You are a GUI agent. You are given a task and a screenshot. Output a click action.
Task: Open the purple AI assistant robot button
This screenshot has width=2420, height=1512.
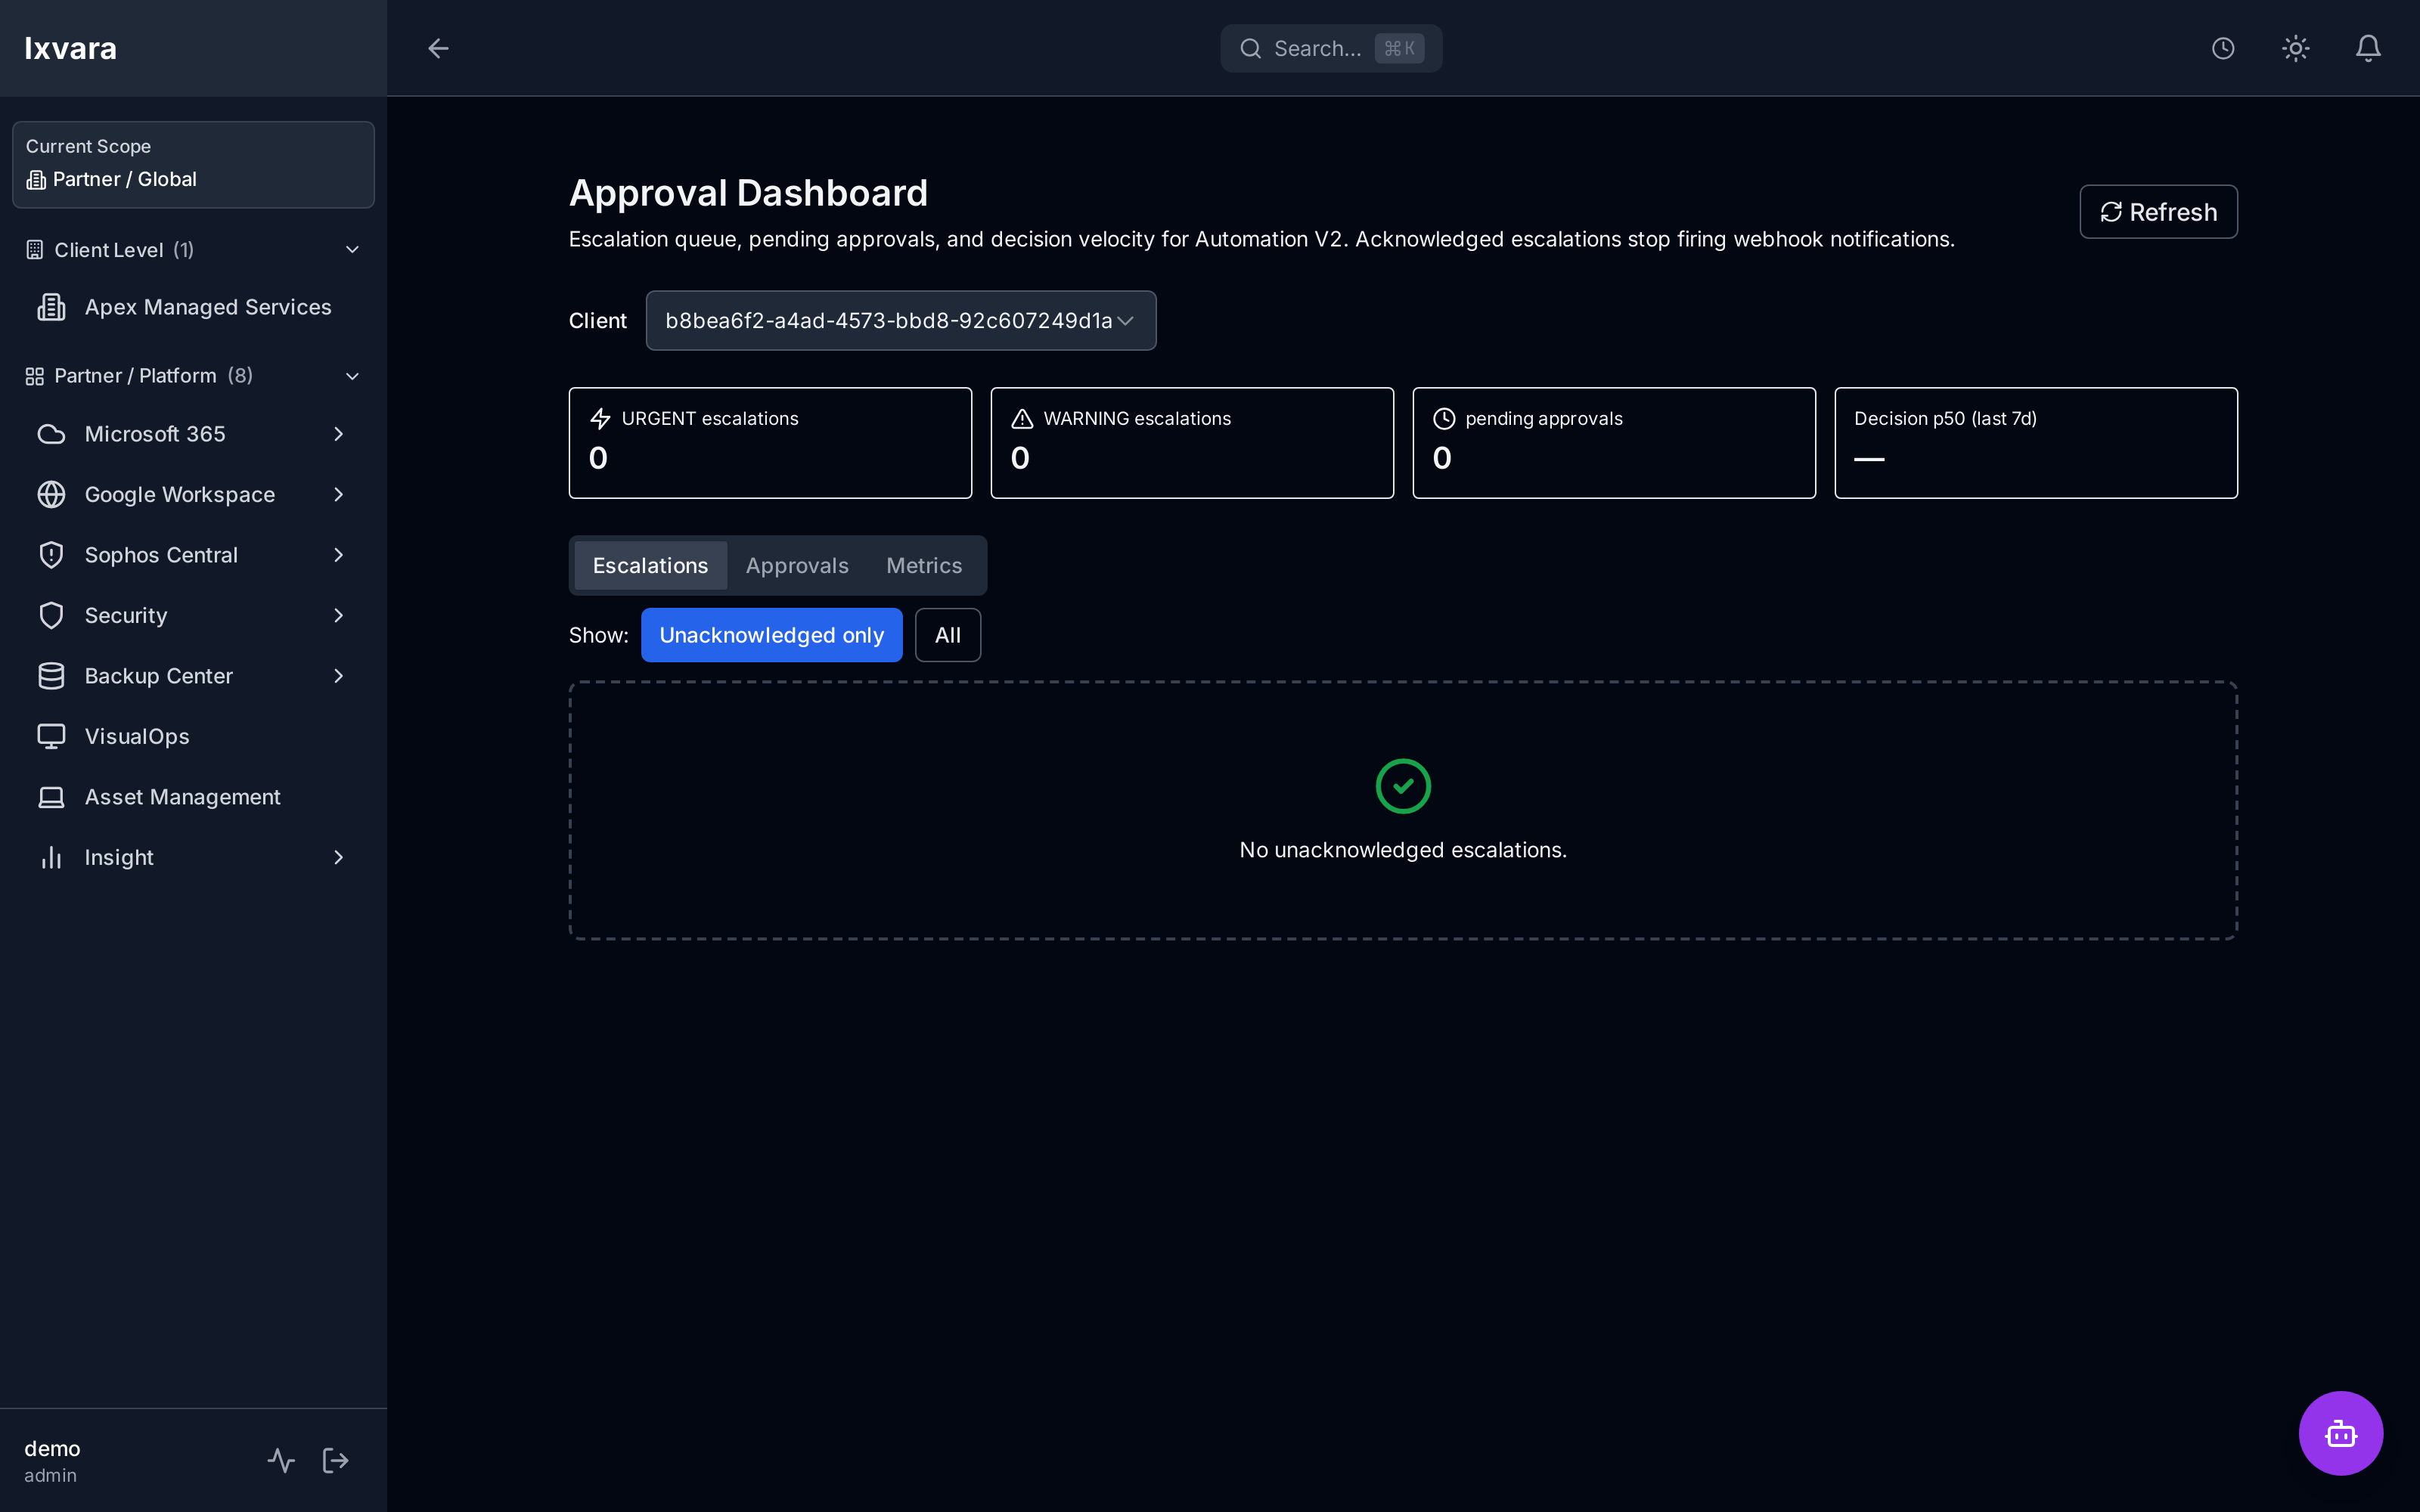pos(2340,1433)
